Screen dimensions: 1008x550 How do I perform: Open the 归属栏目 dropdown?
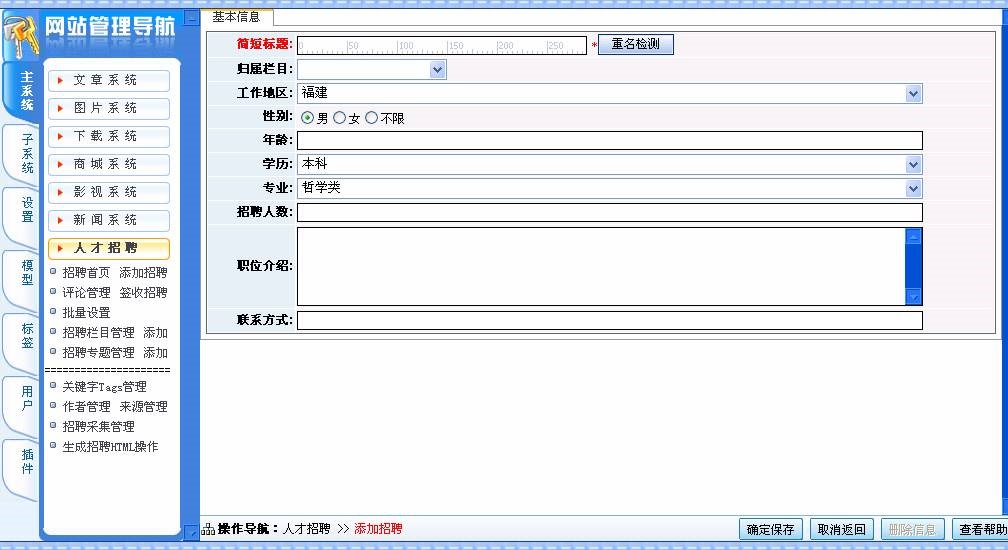coord(372,69)
